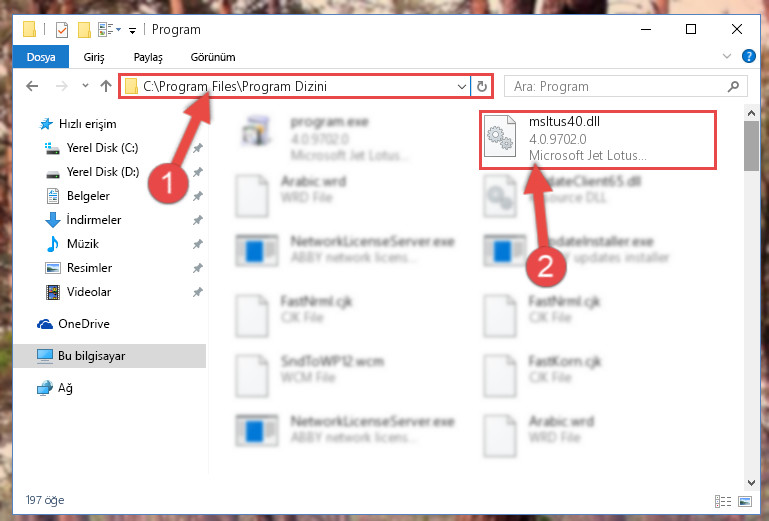Open the Dosya menu tab
Viewport: 769px width, 521px height.
[41, 57]
